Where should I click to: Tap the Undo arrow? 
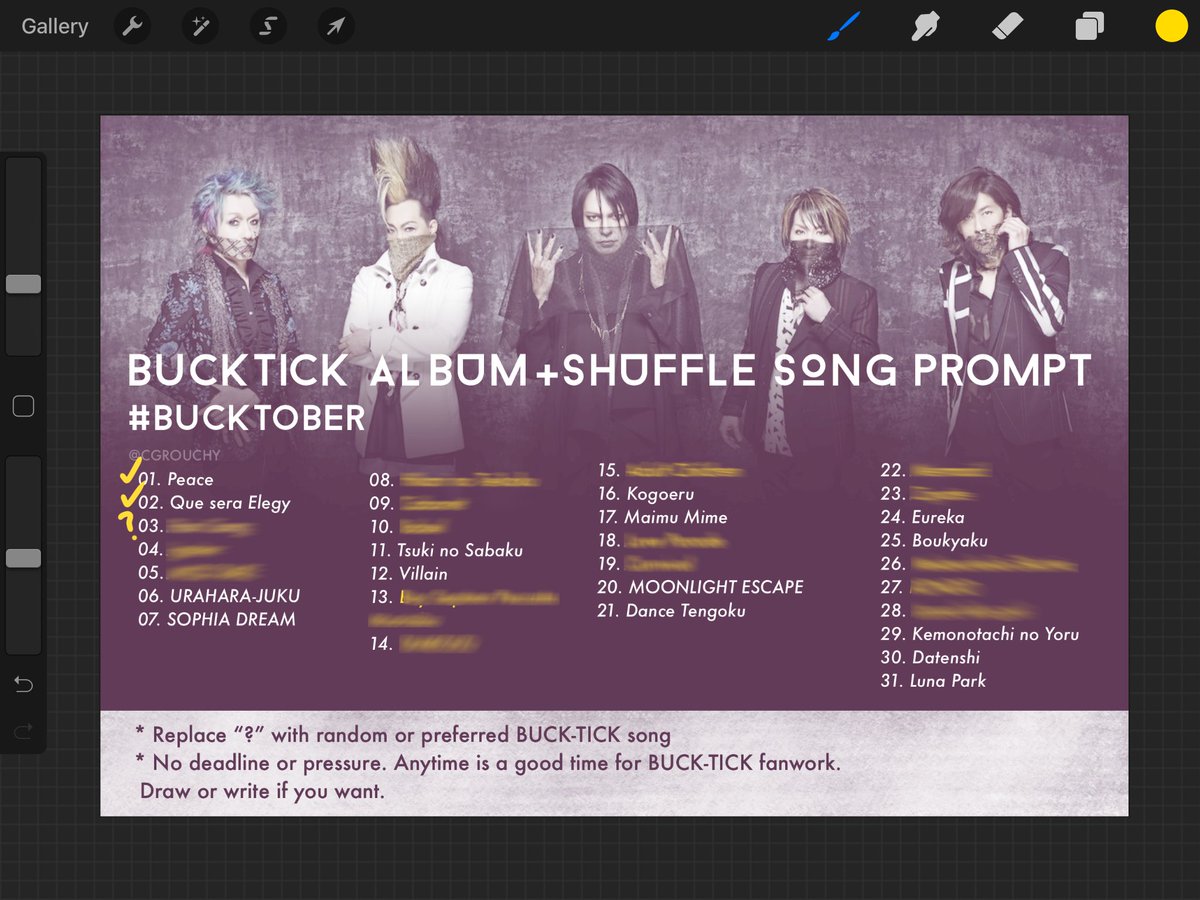pyautogui.click(x=23, y=685)
